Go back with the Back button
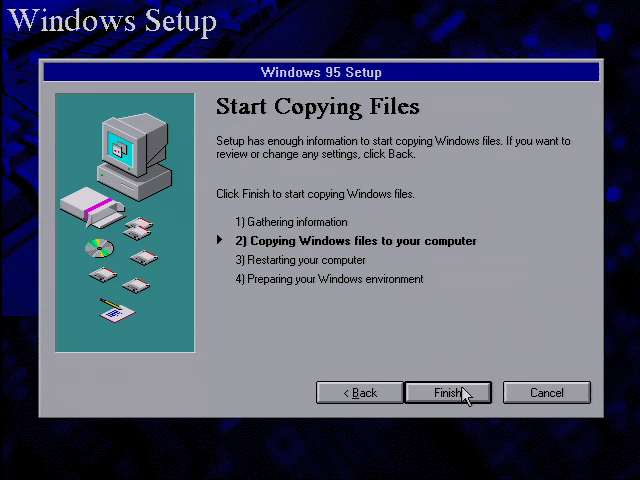 point(360,393)
